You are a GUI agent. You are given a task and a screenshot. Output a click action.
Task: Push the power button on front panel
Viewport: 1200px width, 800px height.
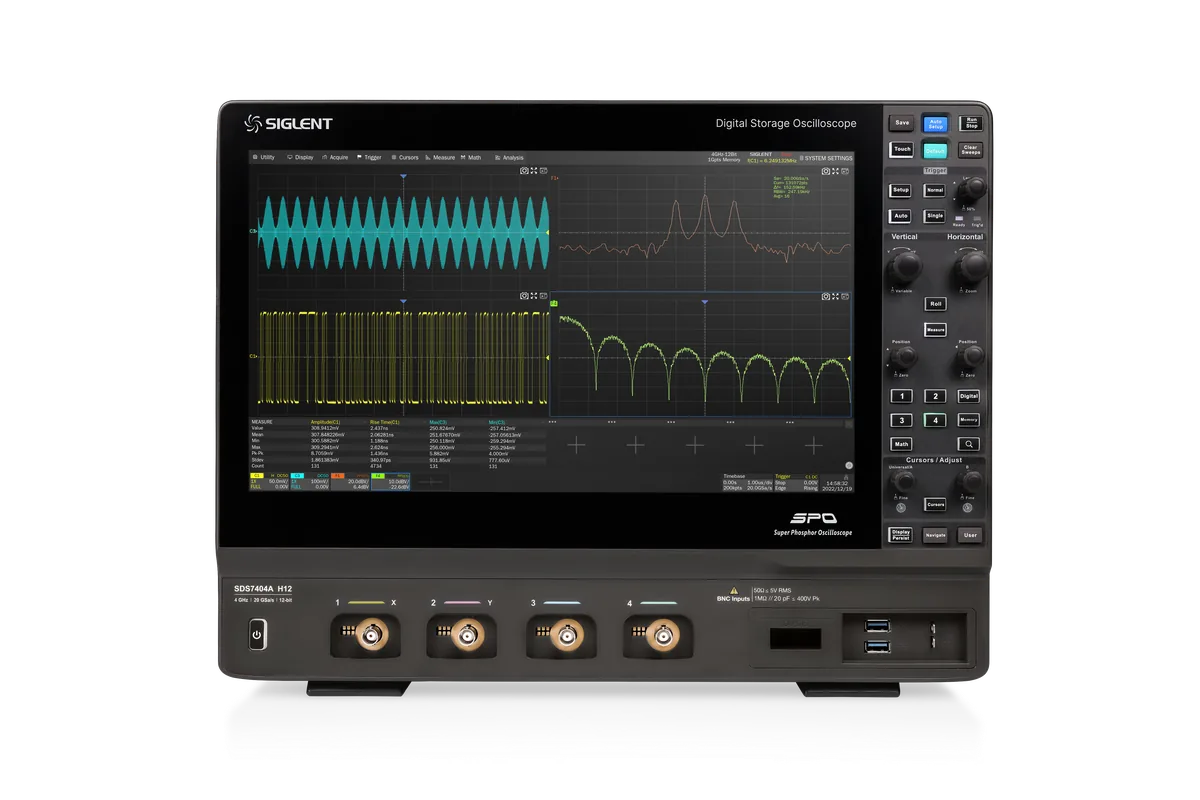pos(257,634)
